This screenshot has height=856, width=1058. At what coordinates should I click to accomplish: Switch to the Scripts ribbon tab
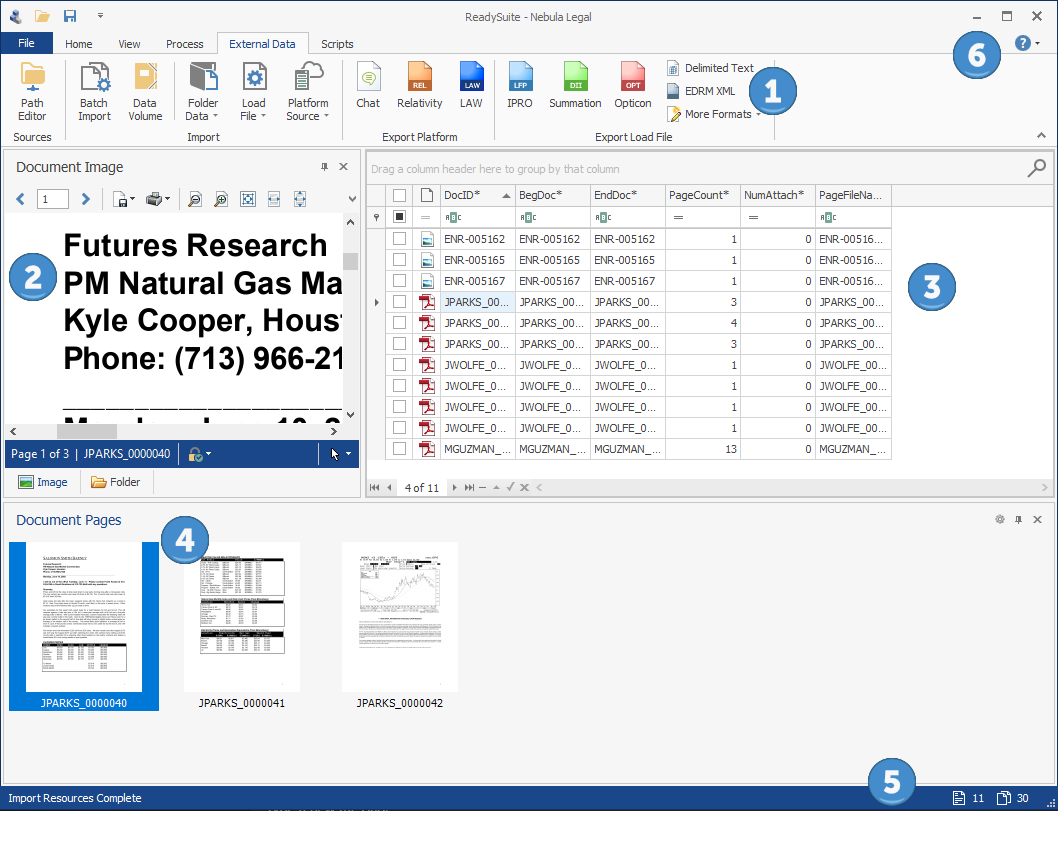pyautogui.click(x=337, y=44)
